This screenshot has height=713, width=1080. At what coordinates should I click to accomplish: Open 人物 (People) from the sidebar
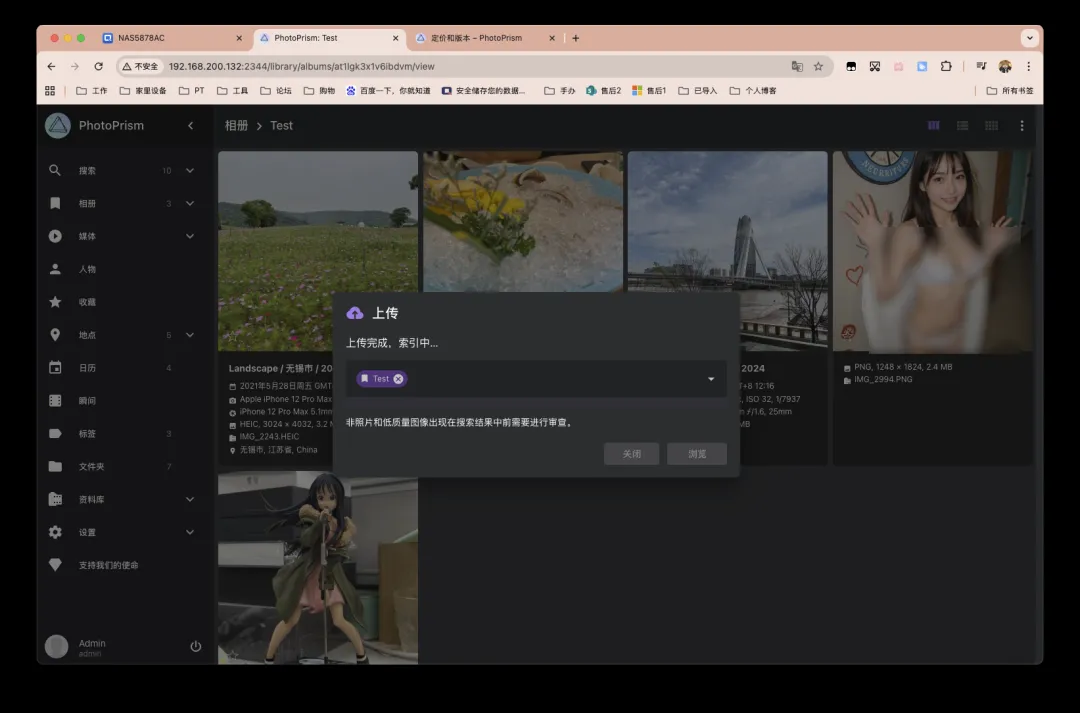pyautogui.click(x=55, y=269)
